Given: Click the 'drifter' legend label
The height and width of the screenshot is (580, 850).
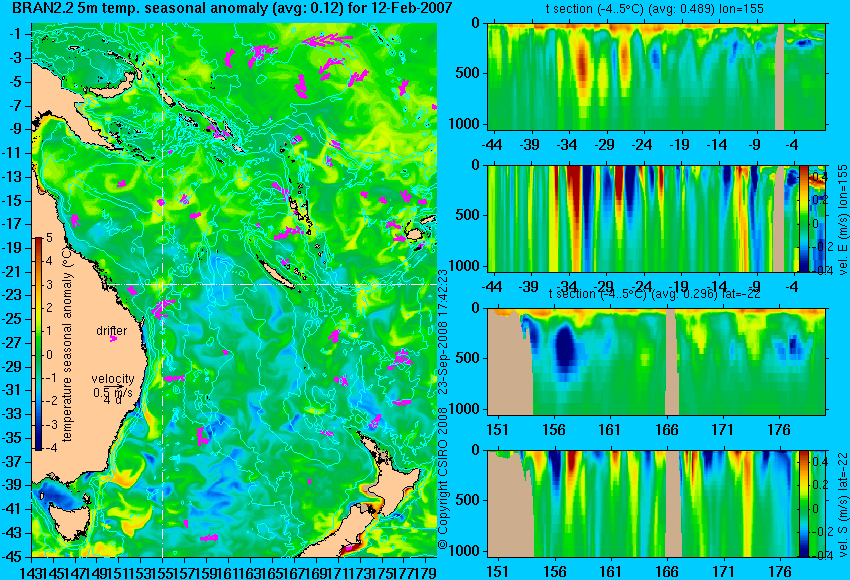Looking at the screenshot, I should [x=112, y=331].
